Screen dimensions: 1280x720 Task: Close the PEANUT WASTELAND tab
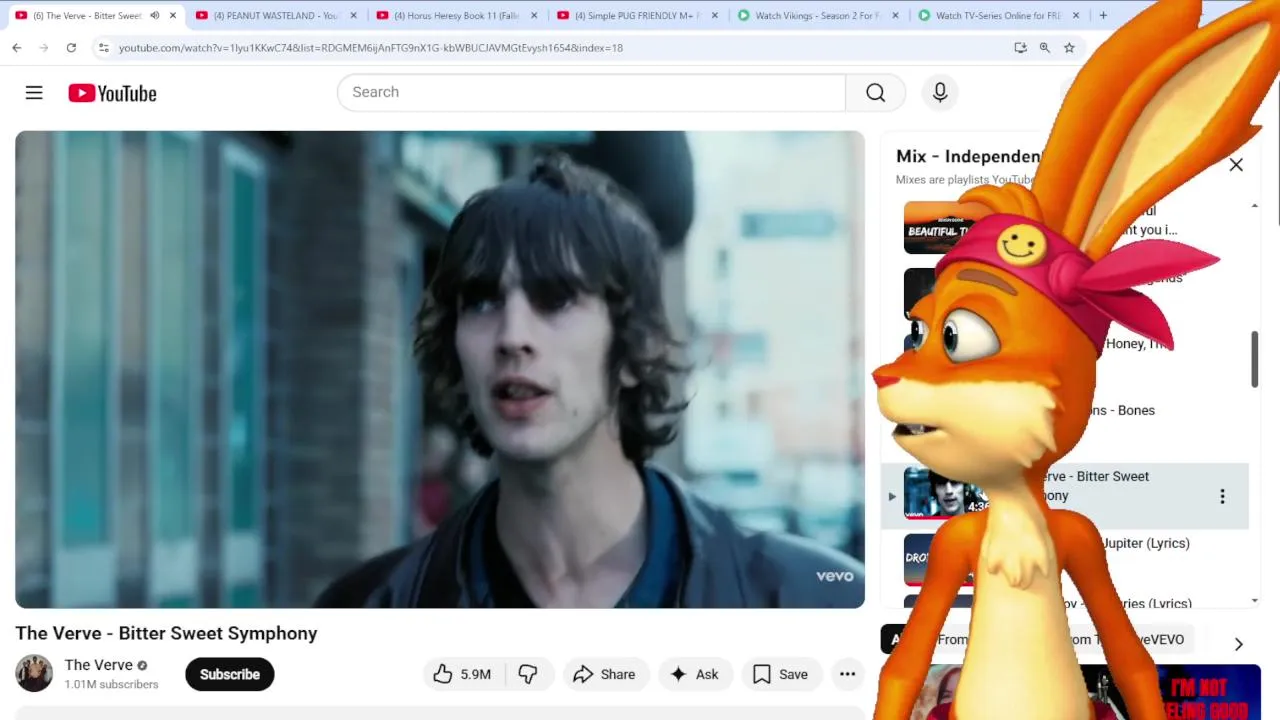tap(353, 15)
